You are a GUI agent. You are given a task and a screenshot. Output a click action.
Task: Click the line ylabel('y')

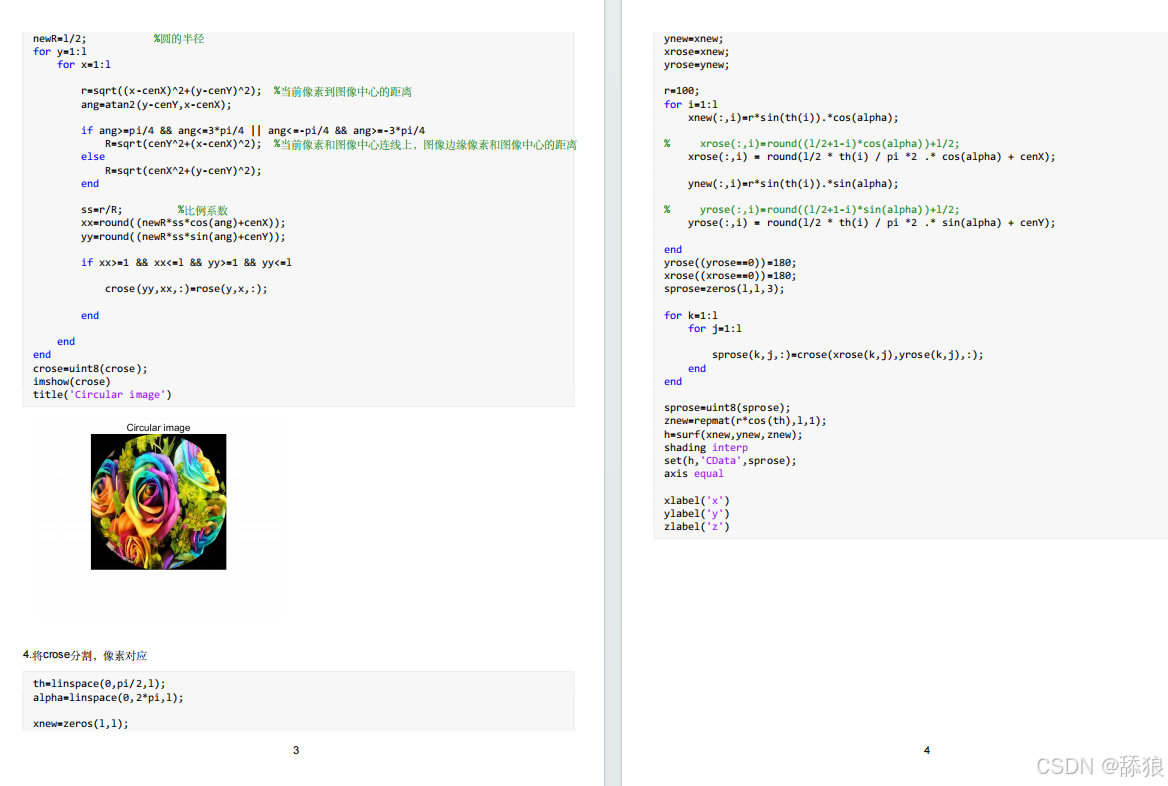pyautogui.click(x=696, y=514)
